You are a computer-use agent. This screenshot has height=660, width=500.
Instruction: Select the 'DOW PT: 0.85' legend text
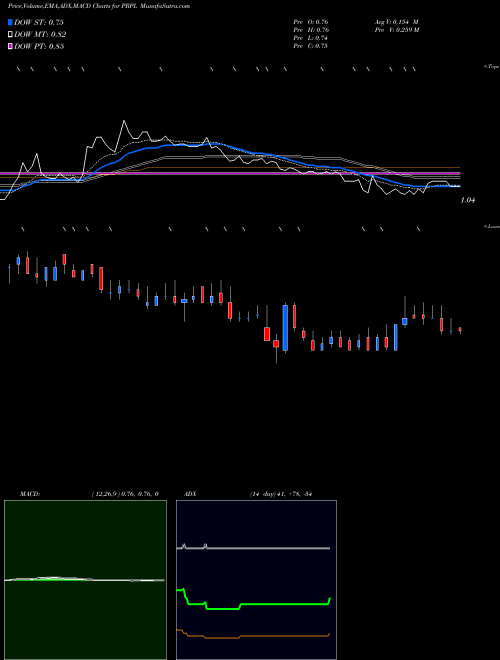coord(39,46)
